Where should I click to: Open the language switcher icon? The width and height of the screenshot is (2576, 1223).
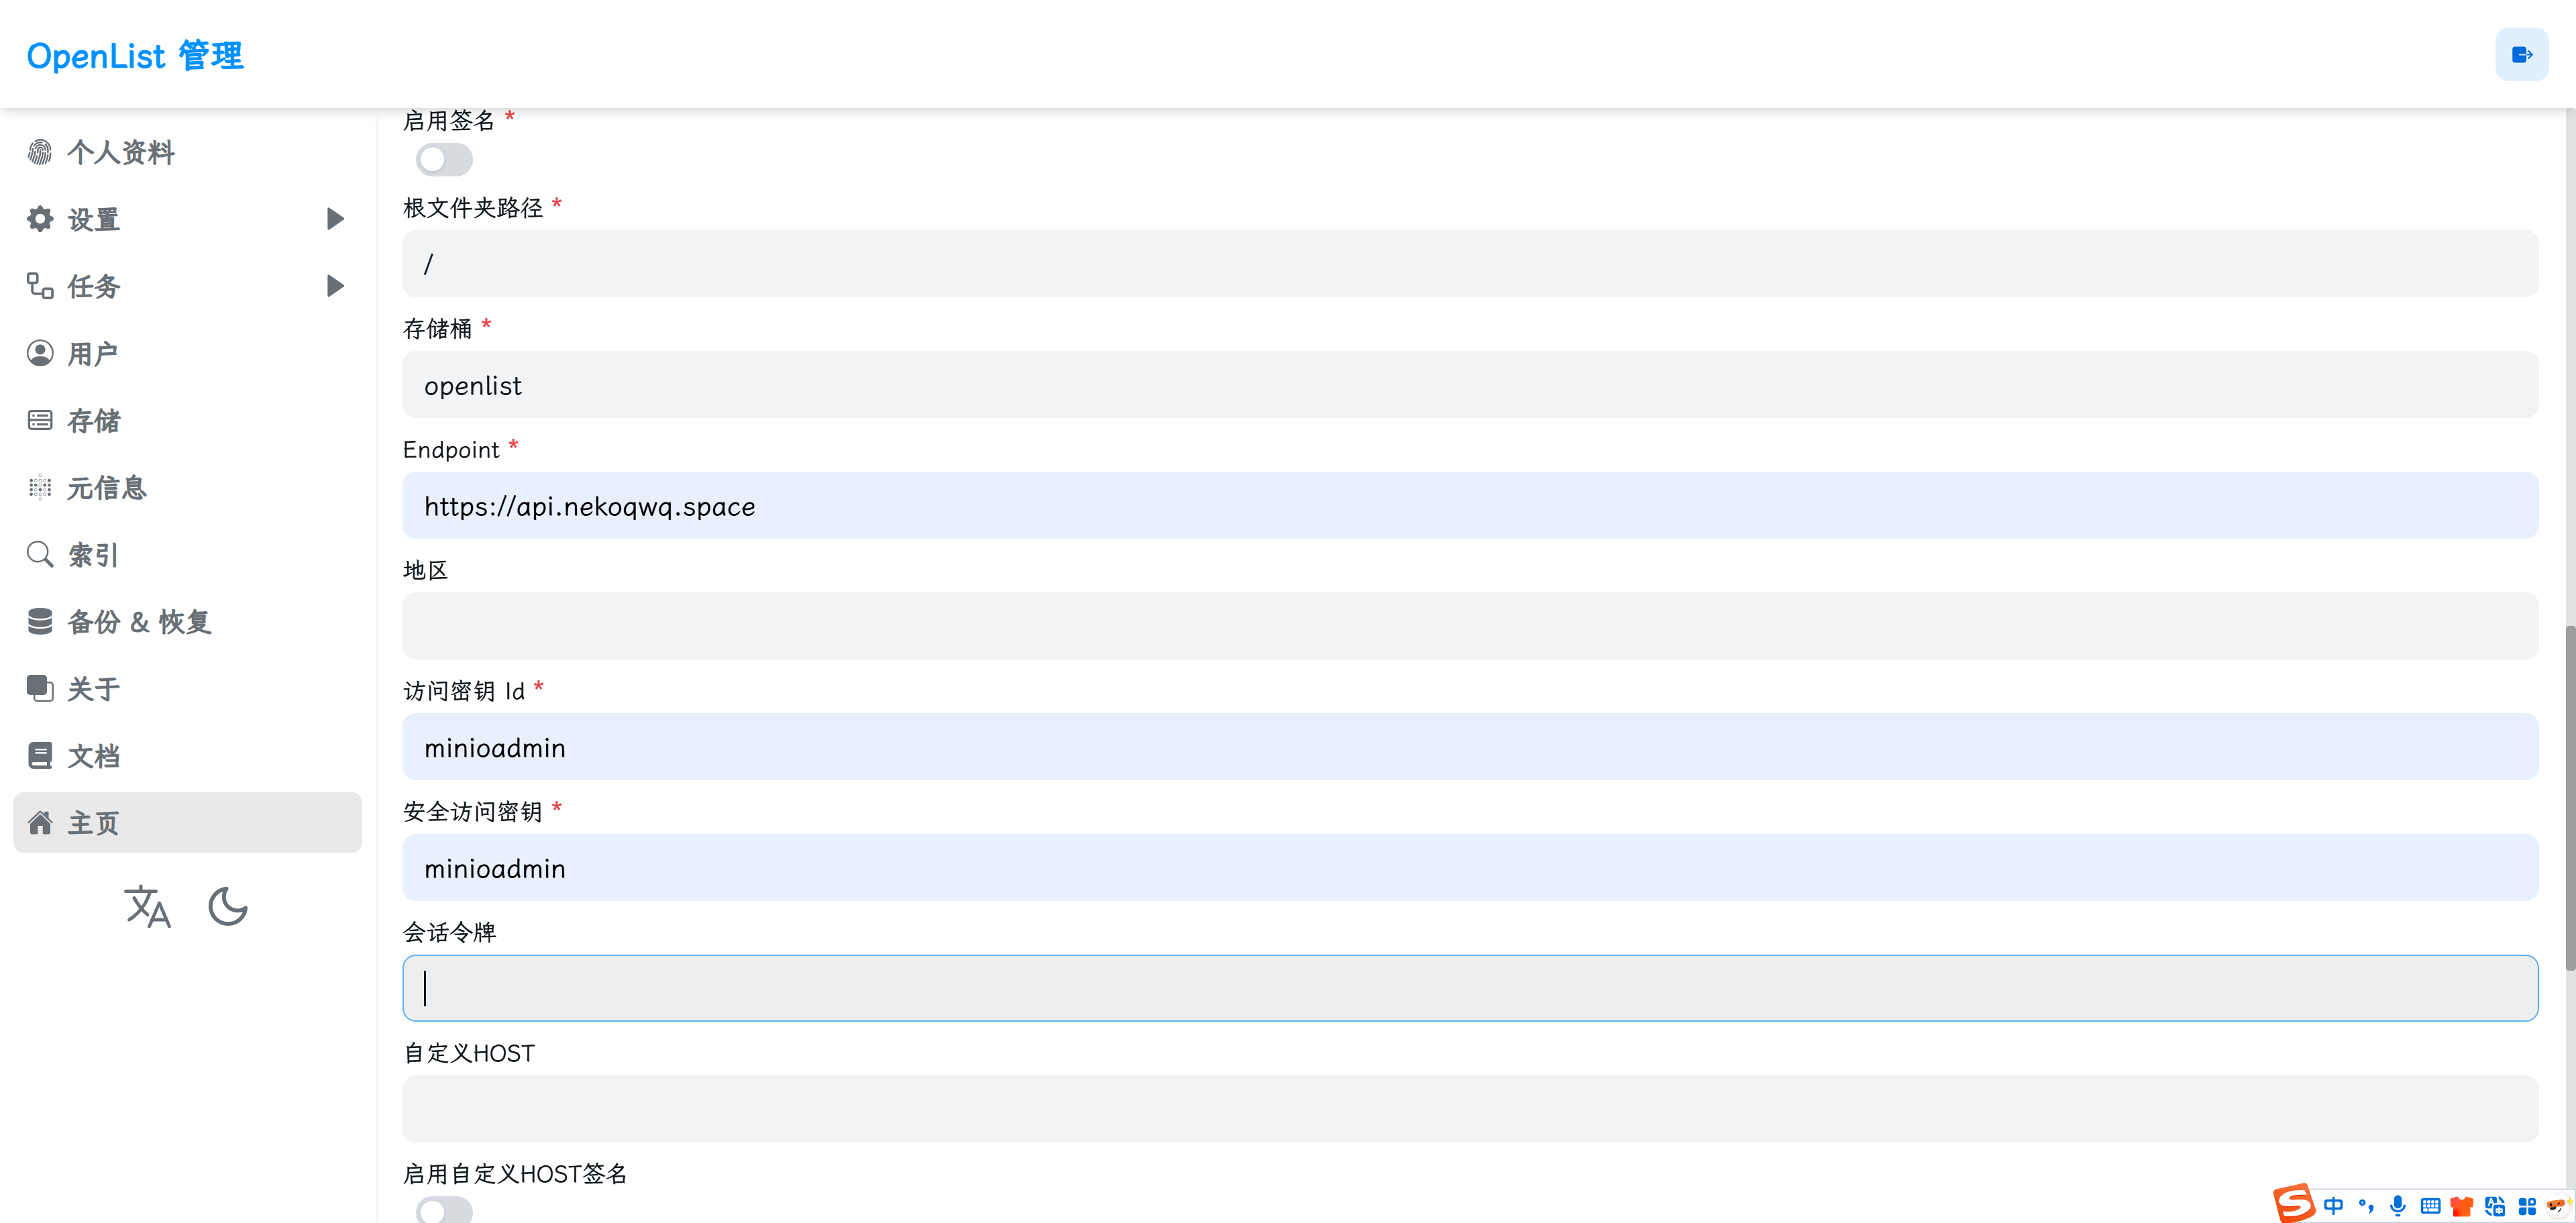147,906
